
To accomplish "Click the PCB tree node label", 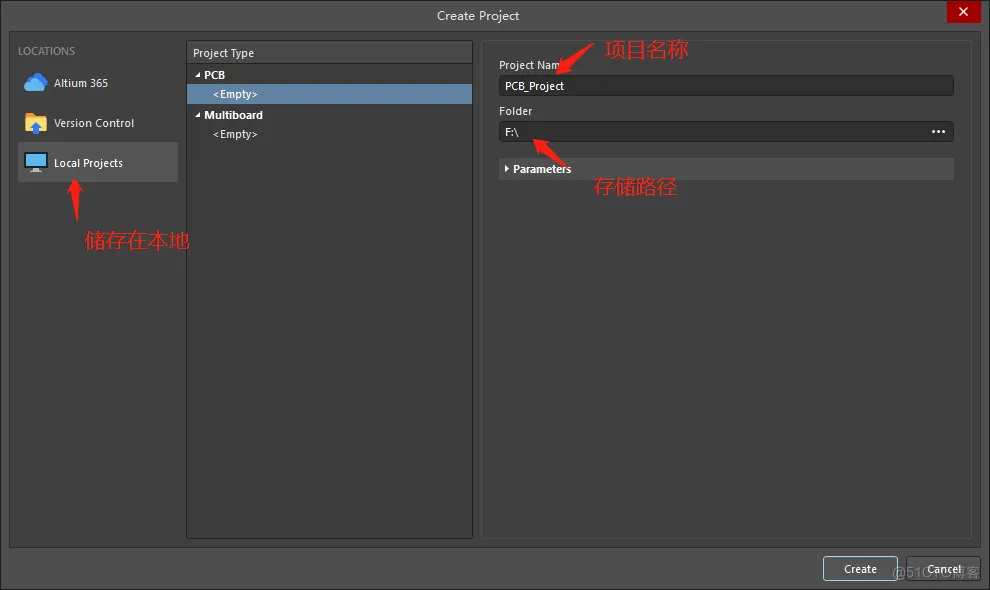I will [215, 75].
